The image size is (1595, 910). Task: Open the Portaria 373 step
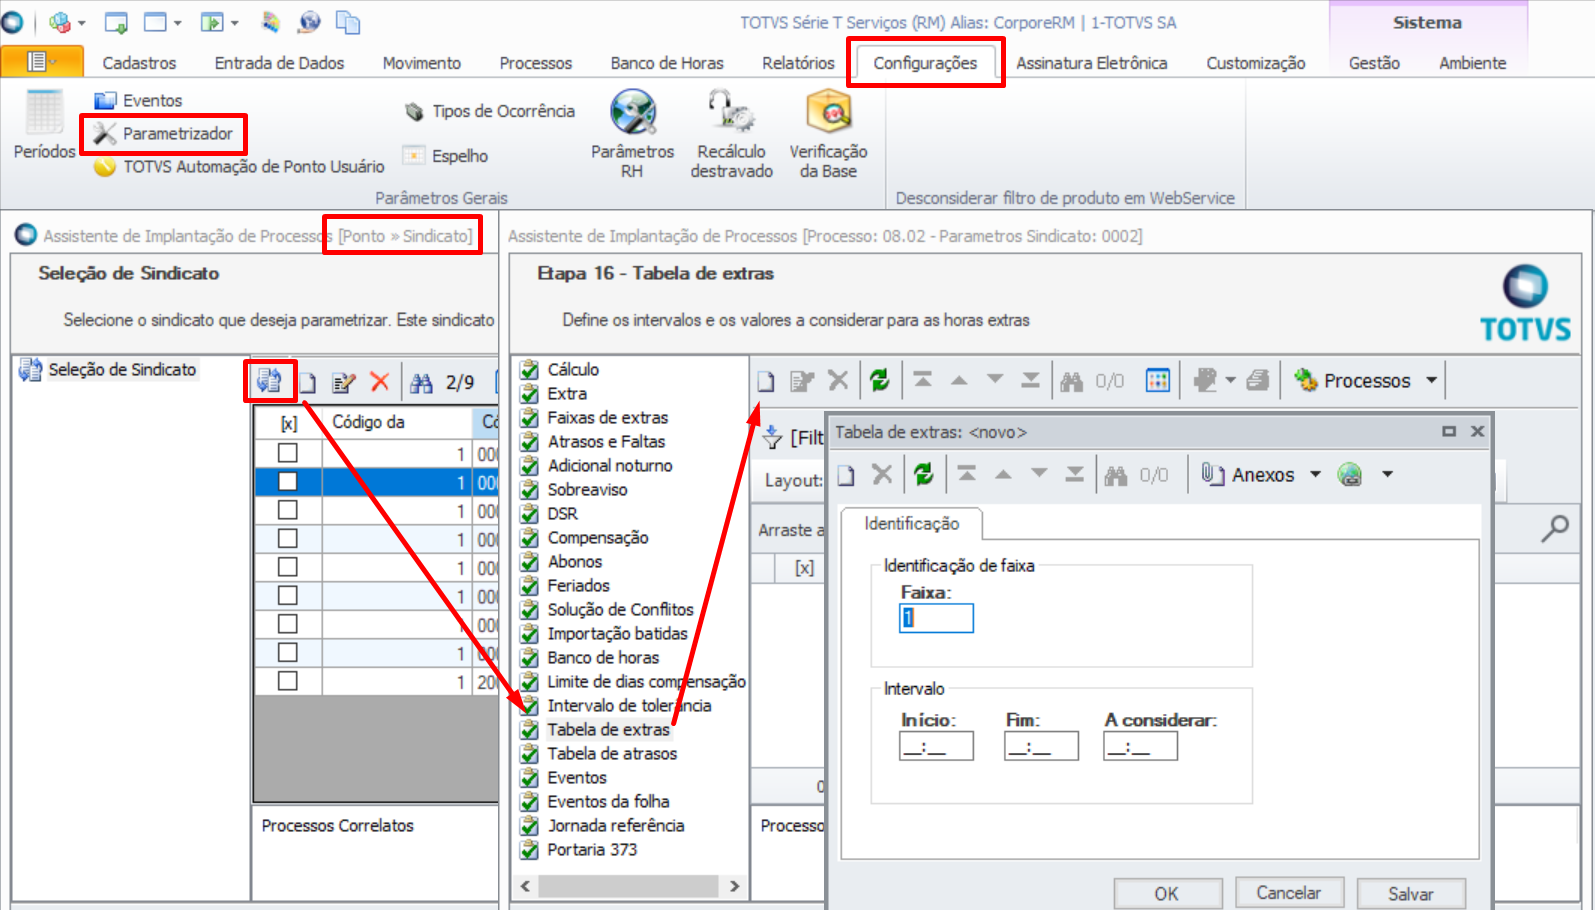tap(591, 849)
